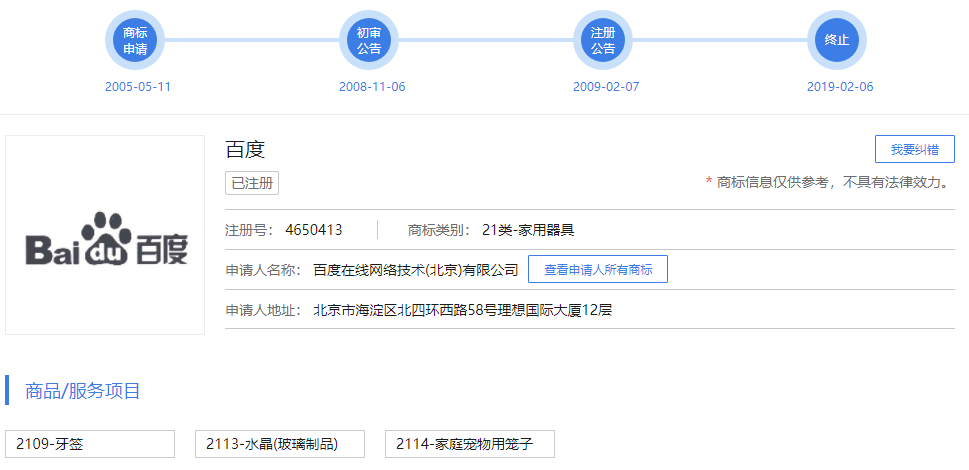Click the 注册公告 timeline step circle
The width and height of the screenshot is (969, 470).
[603, 40]
